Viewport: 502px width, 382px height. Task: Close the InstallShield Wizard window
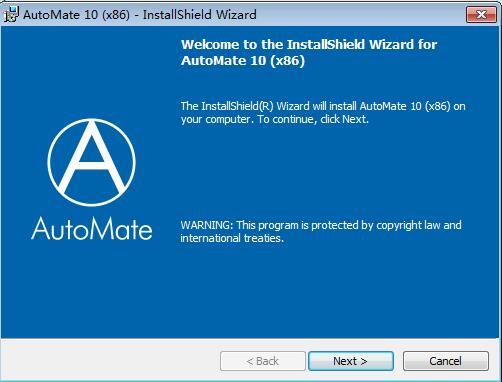481,14
